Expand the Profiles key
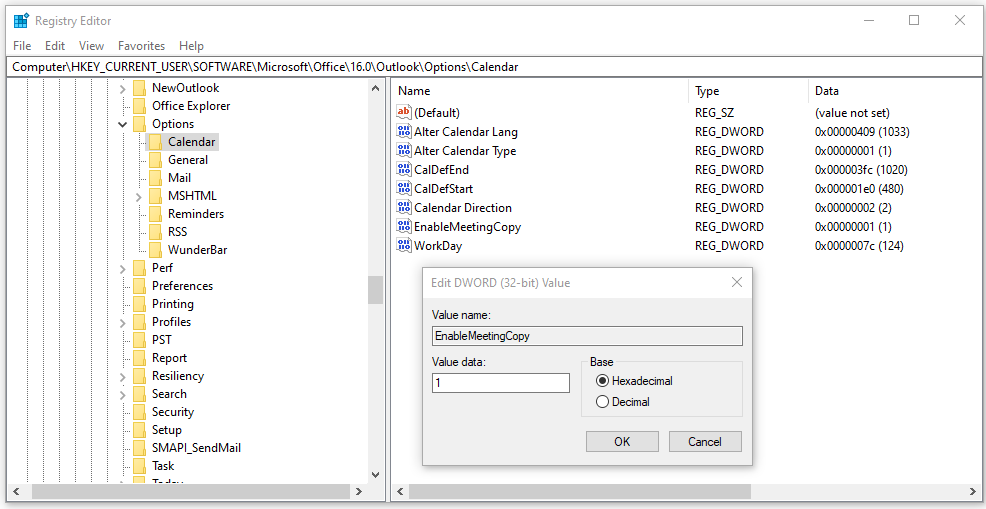The width and height of the screenshot is (986, 509). point(123,323)
